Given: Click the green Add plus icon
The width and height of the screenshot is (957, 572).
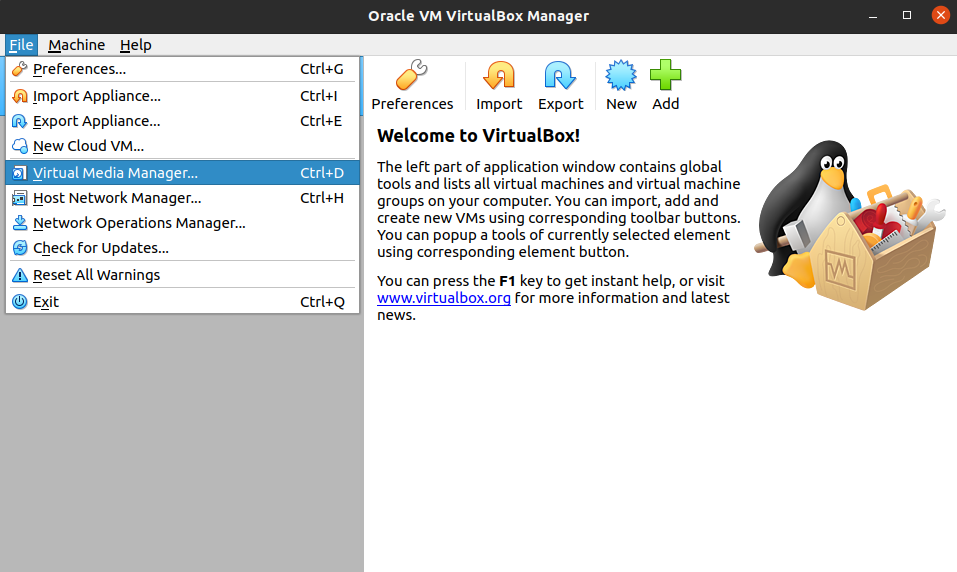Looking at the screenshot, I should pos(665,75).
